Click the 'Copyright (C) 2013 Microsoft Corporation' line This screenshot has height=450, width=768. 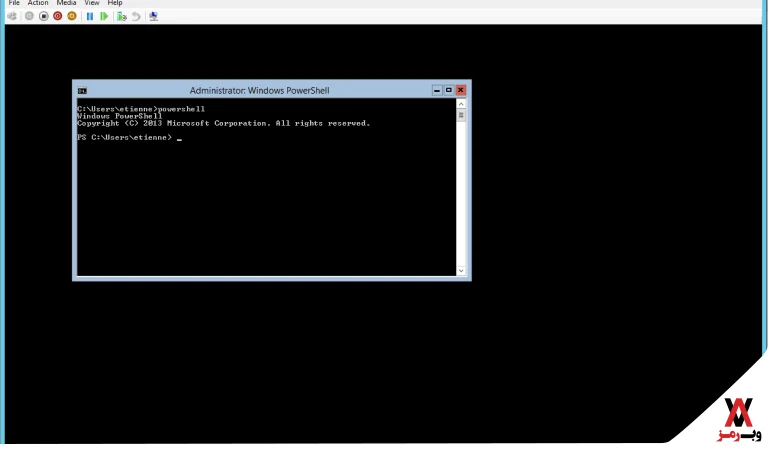tap(223, 123)
